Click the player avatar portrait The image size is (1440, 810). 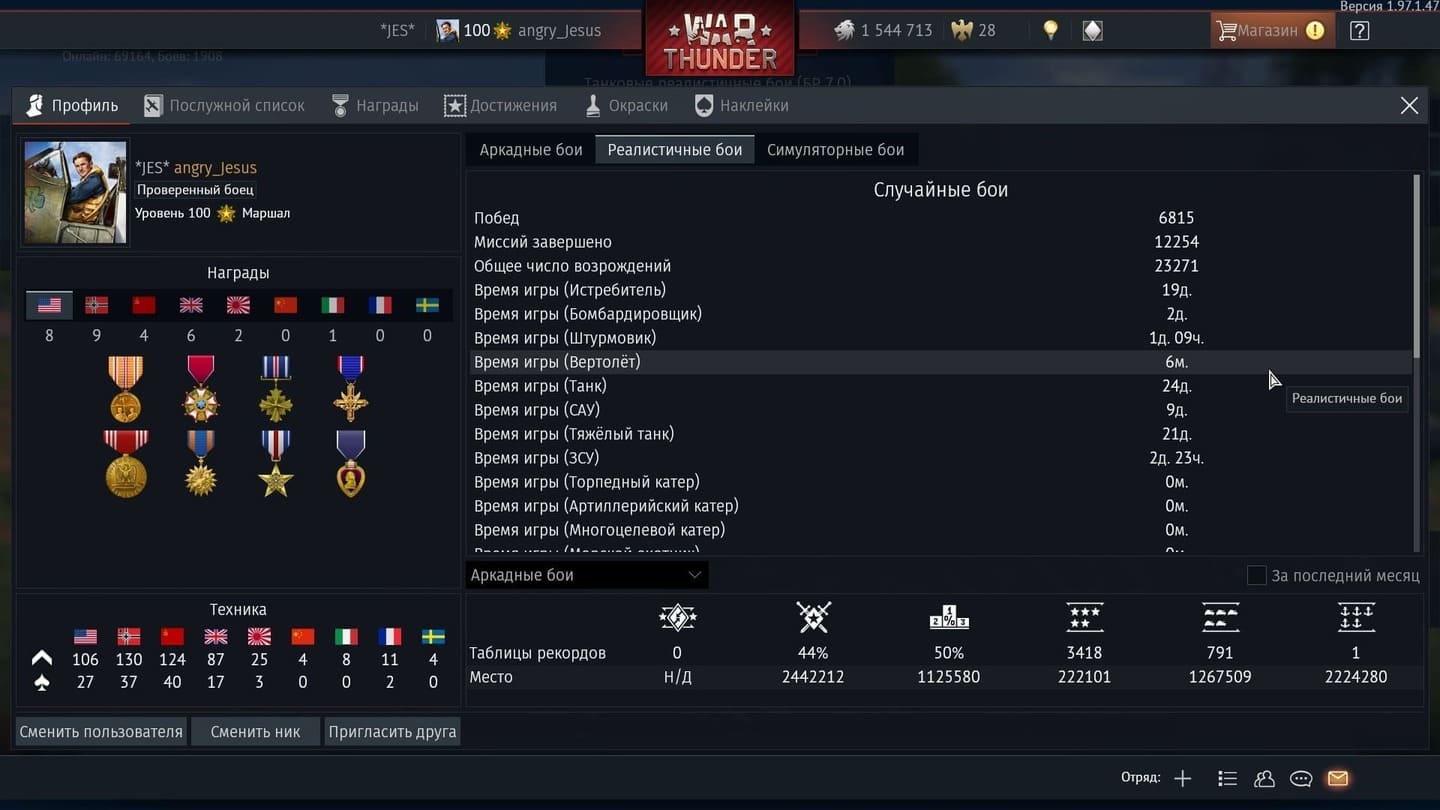pos(75,192)
